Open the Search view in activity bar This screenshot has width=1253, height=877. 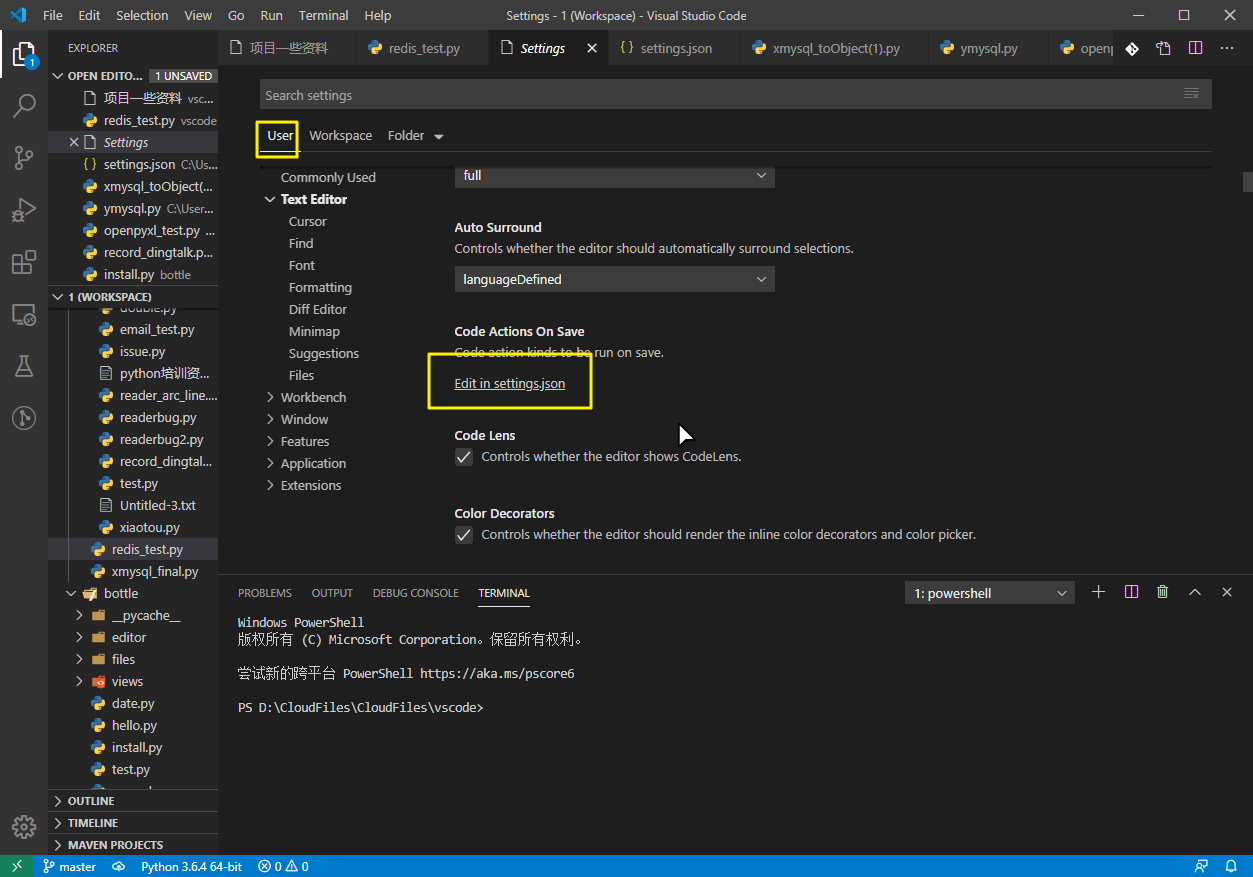tap(24, 105)
